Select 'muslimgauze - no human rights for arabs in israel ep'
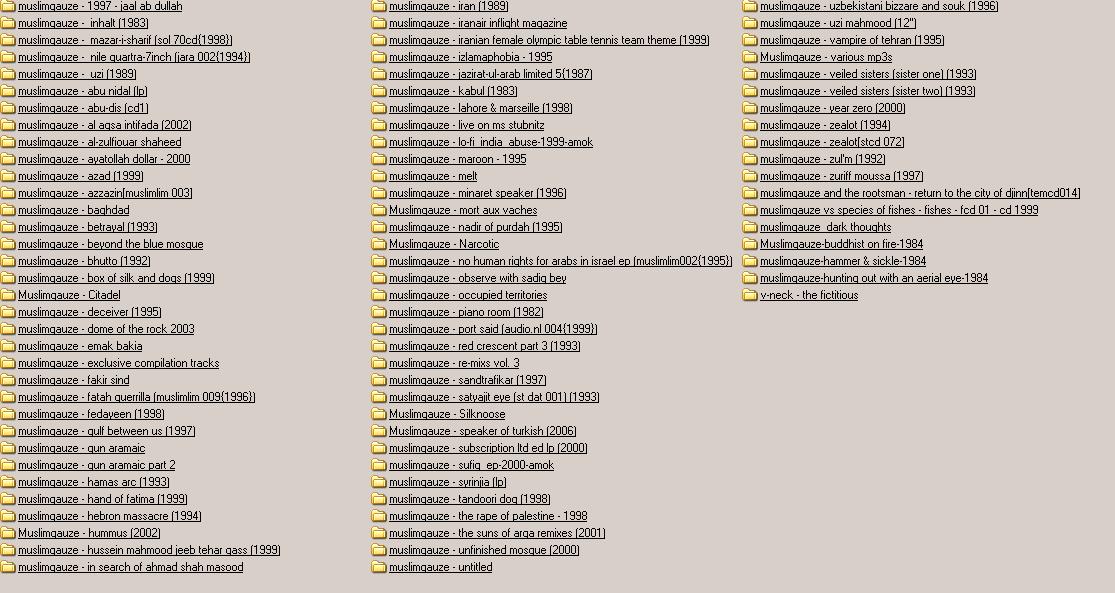Viewport: 1115px width, 593px height. [x=560, y=261]
